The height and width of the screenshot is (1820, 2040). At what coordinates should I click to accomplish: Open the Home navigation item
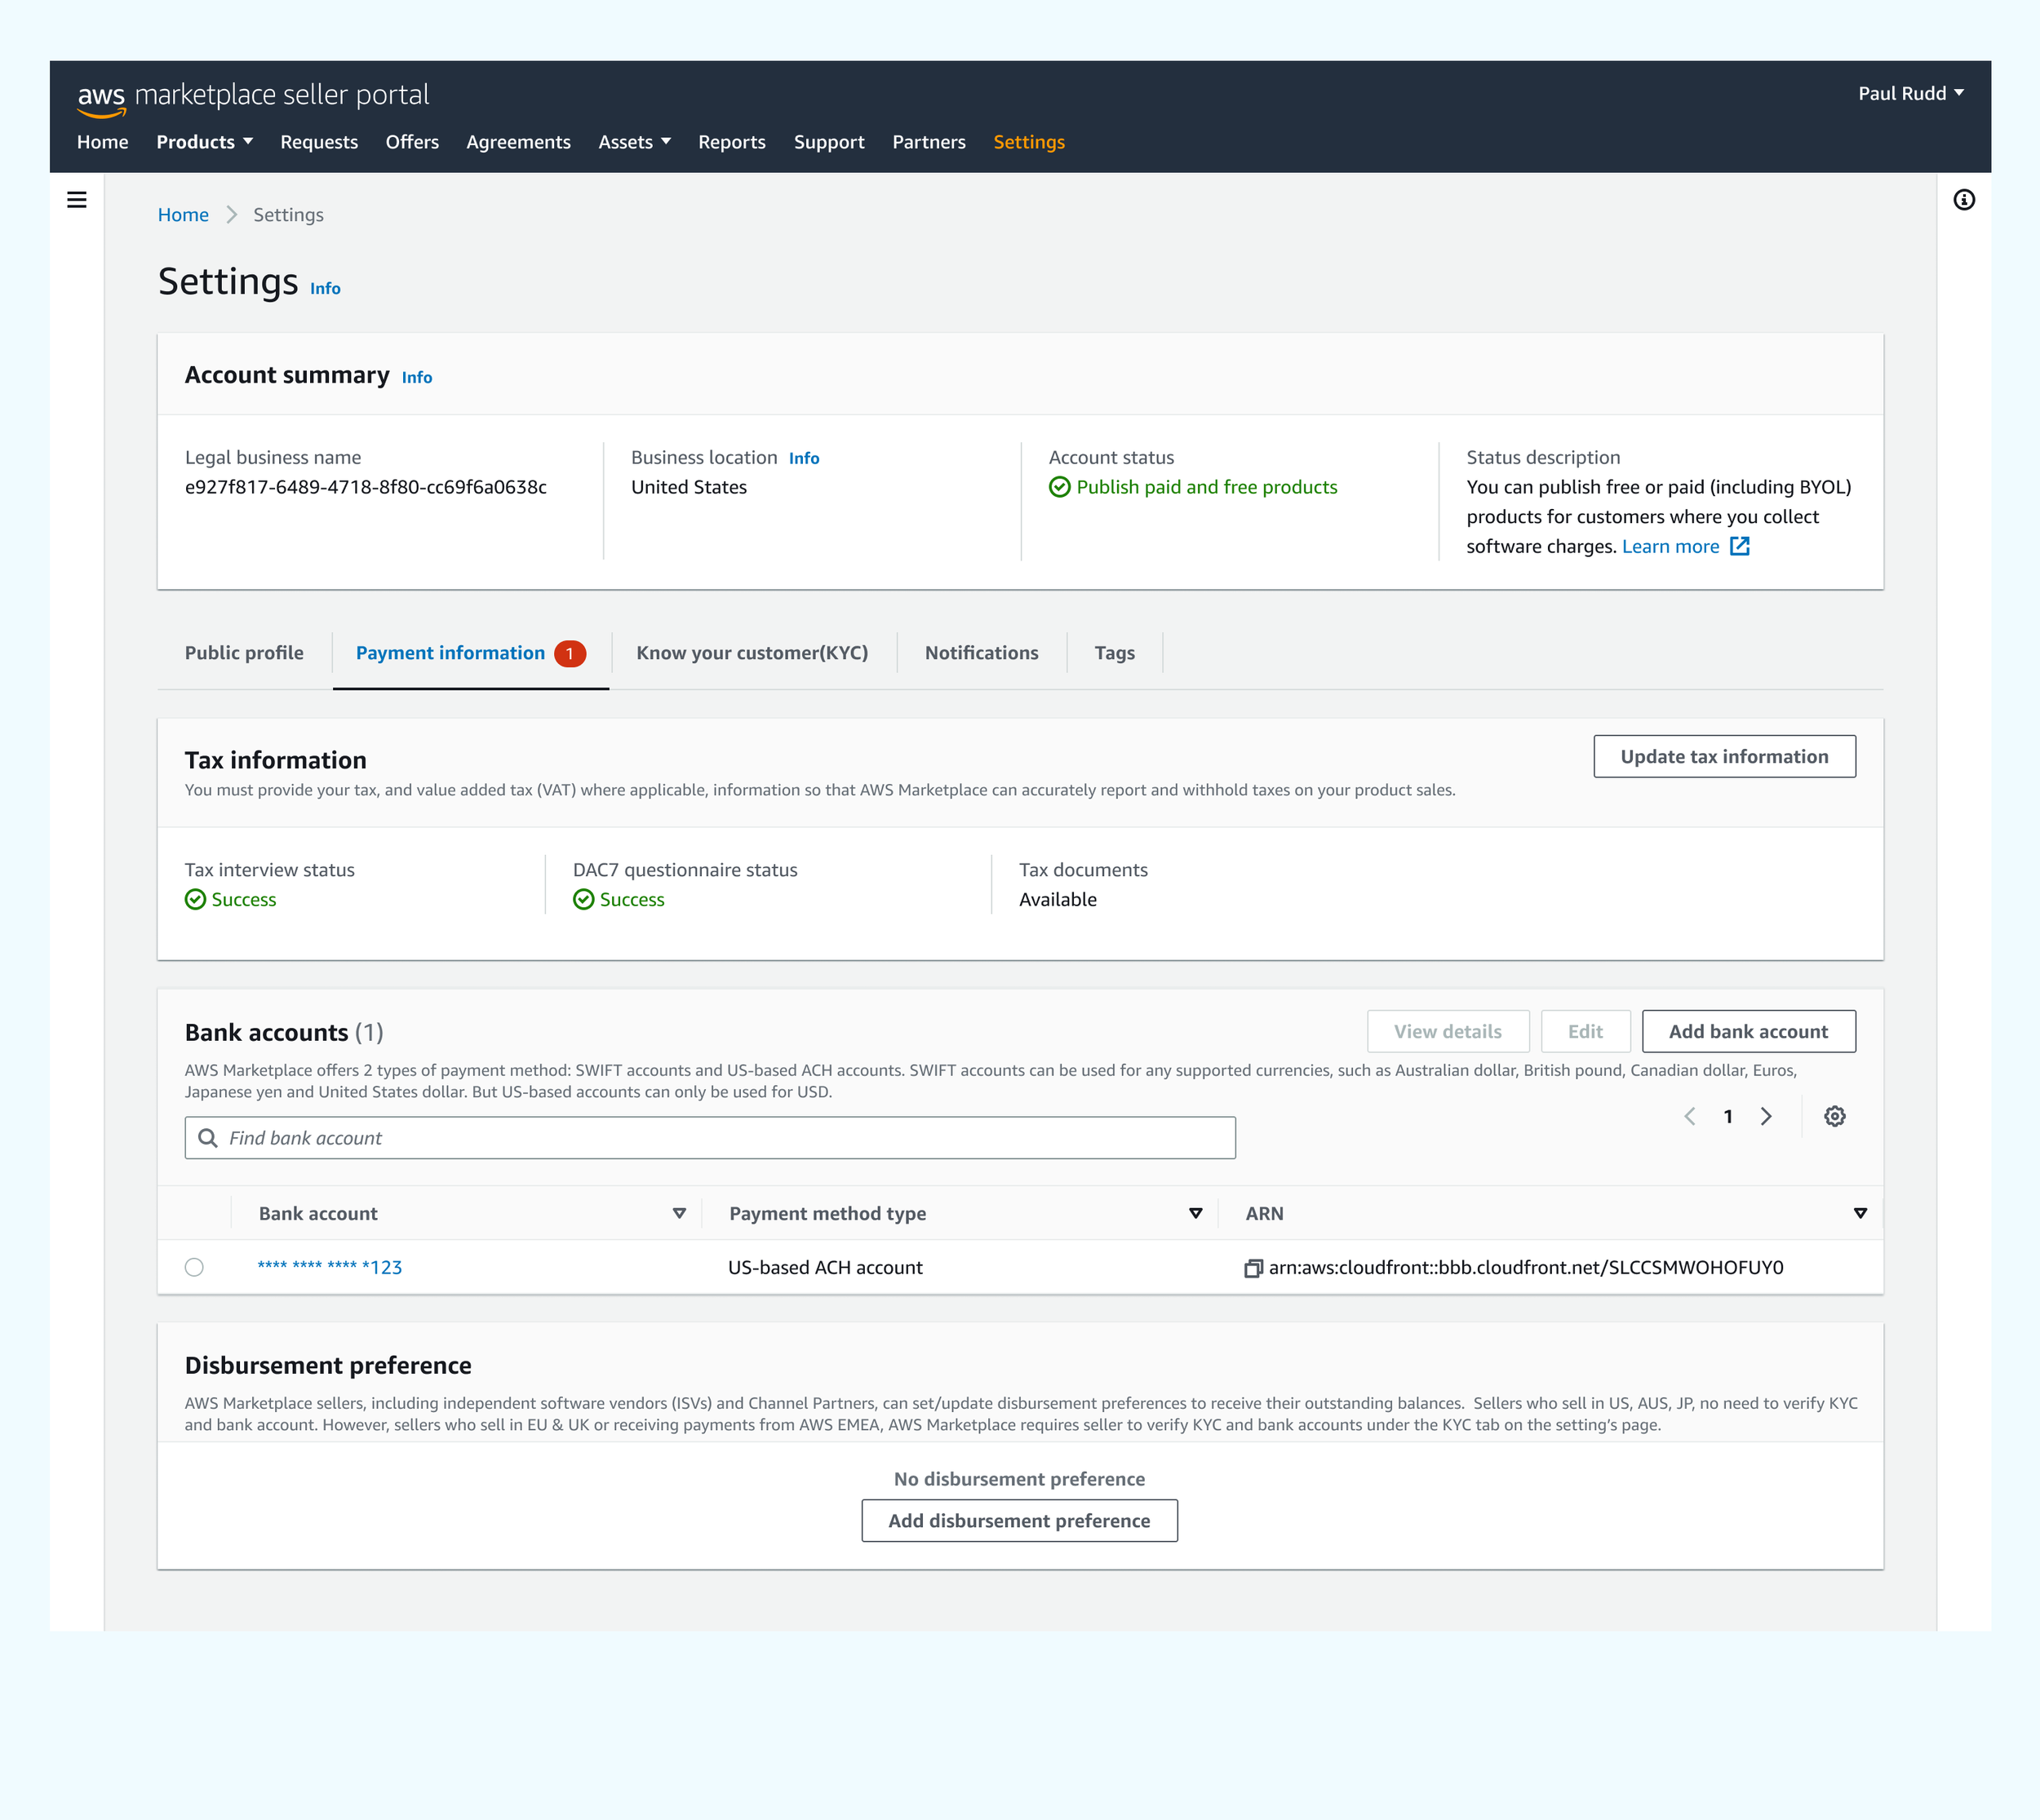(103, 142)
